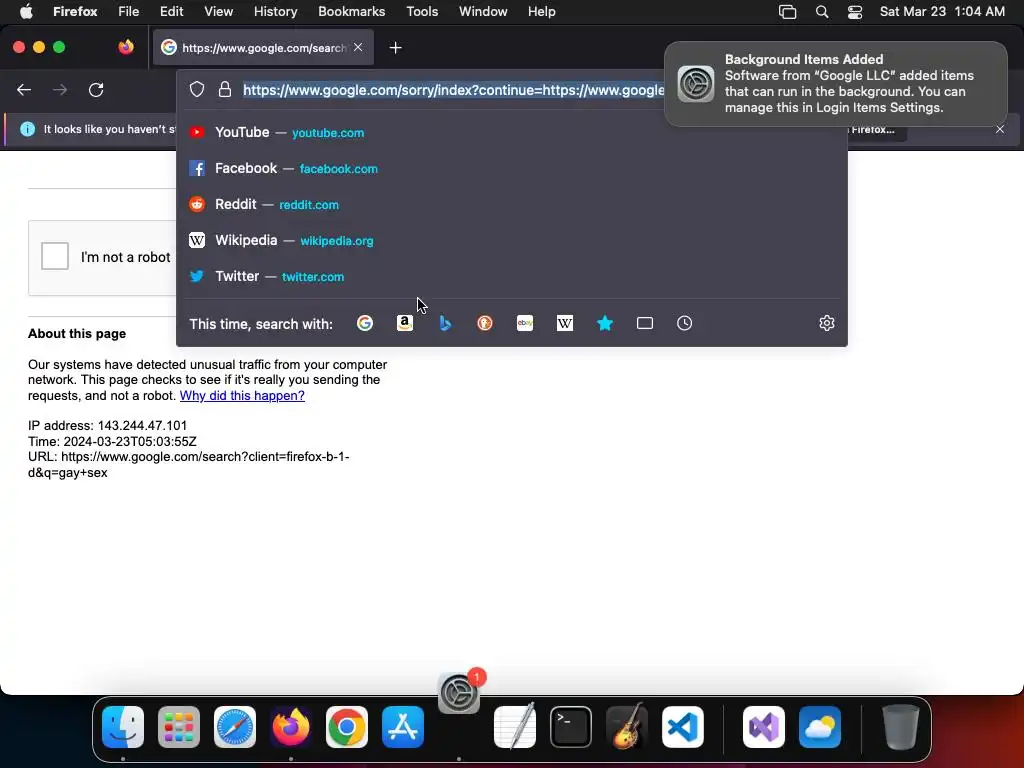Image resolution: width=1024 pixels, height=768 pixels.
Task: Dismiss the Firefox info bar
Action: coord(1000,129)
